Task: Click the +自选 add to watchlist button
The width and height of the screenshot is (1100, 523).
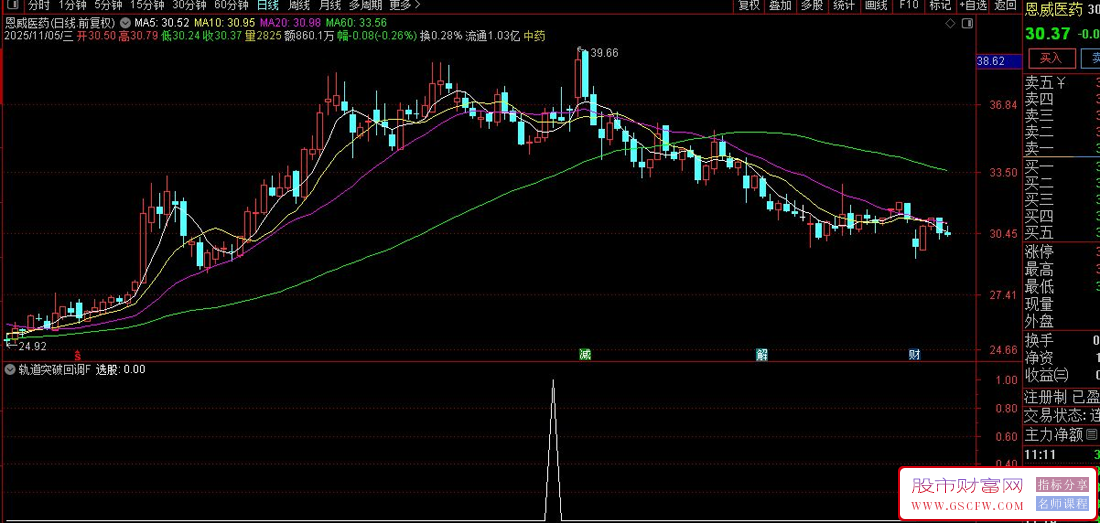Action: [967, 5]
